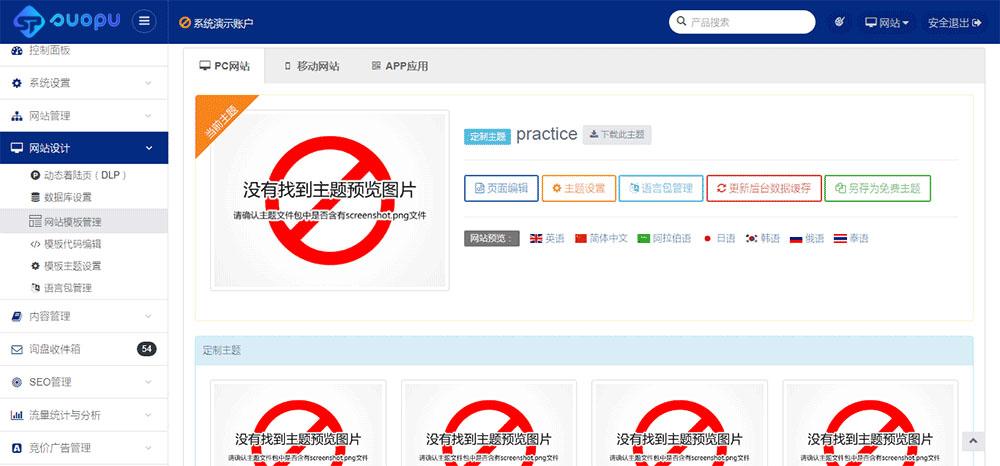Click the practice theme name

pos(547,134)
